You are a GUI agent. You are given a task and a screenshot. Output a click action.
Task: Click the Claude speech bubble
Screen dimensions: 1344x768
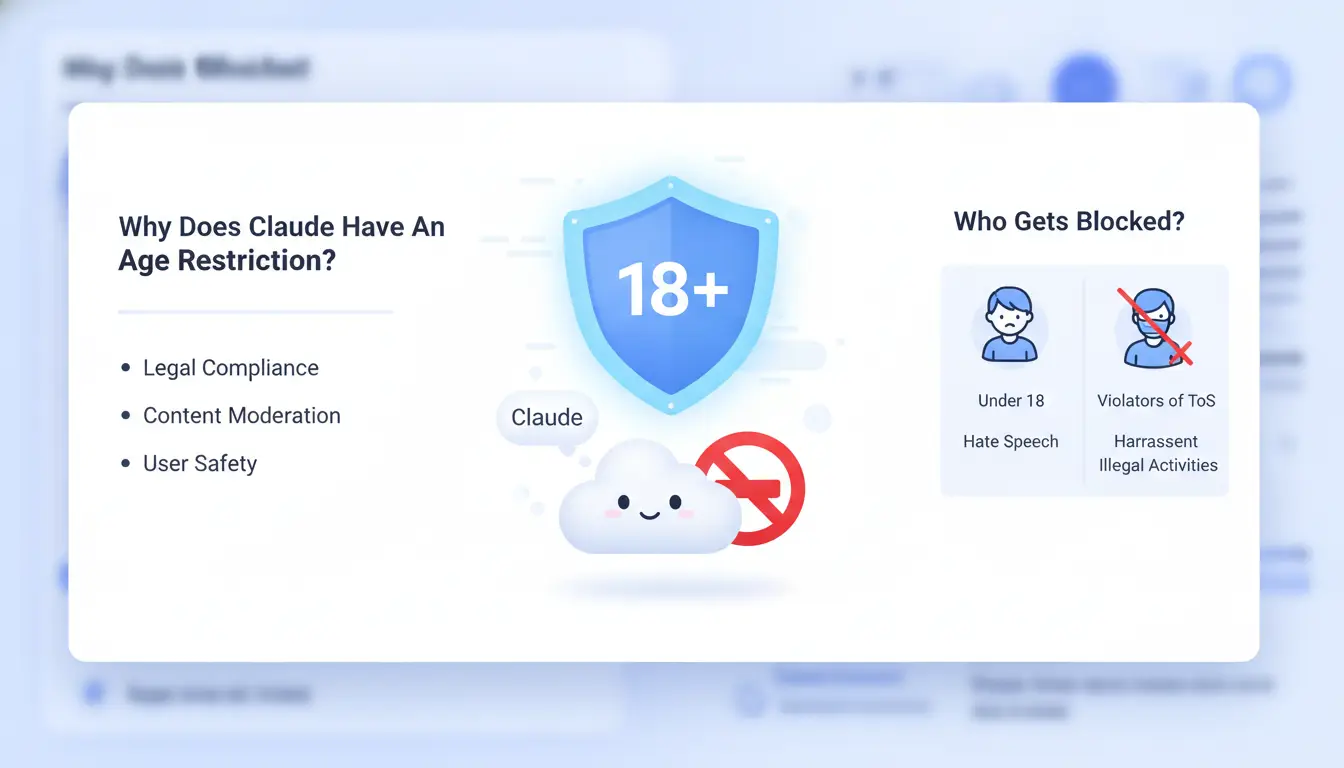point(547,418)
